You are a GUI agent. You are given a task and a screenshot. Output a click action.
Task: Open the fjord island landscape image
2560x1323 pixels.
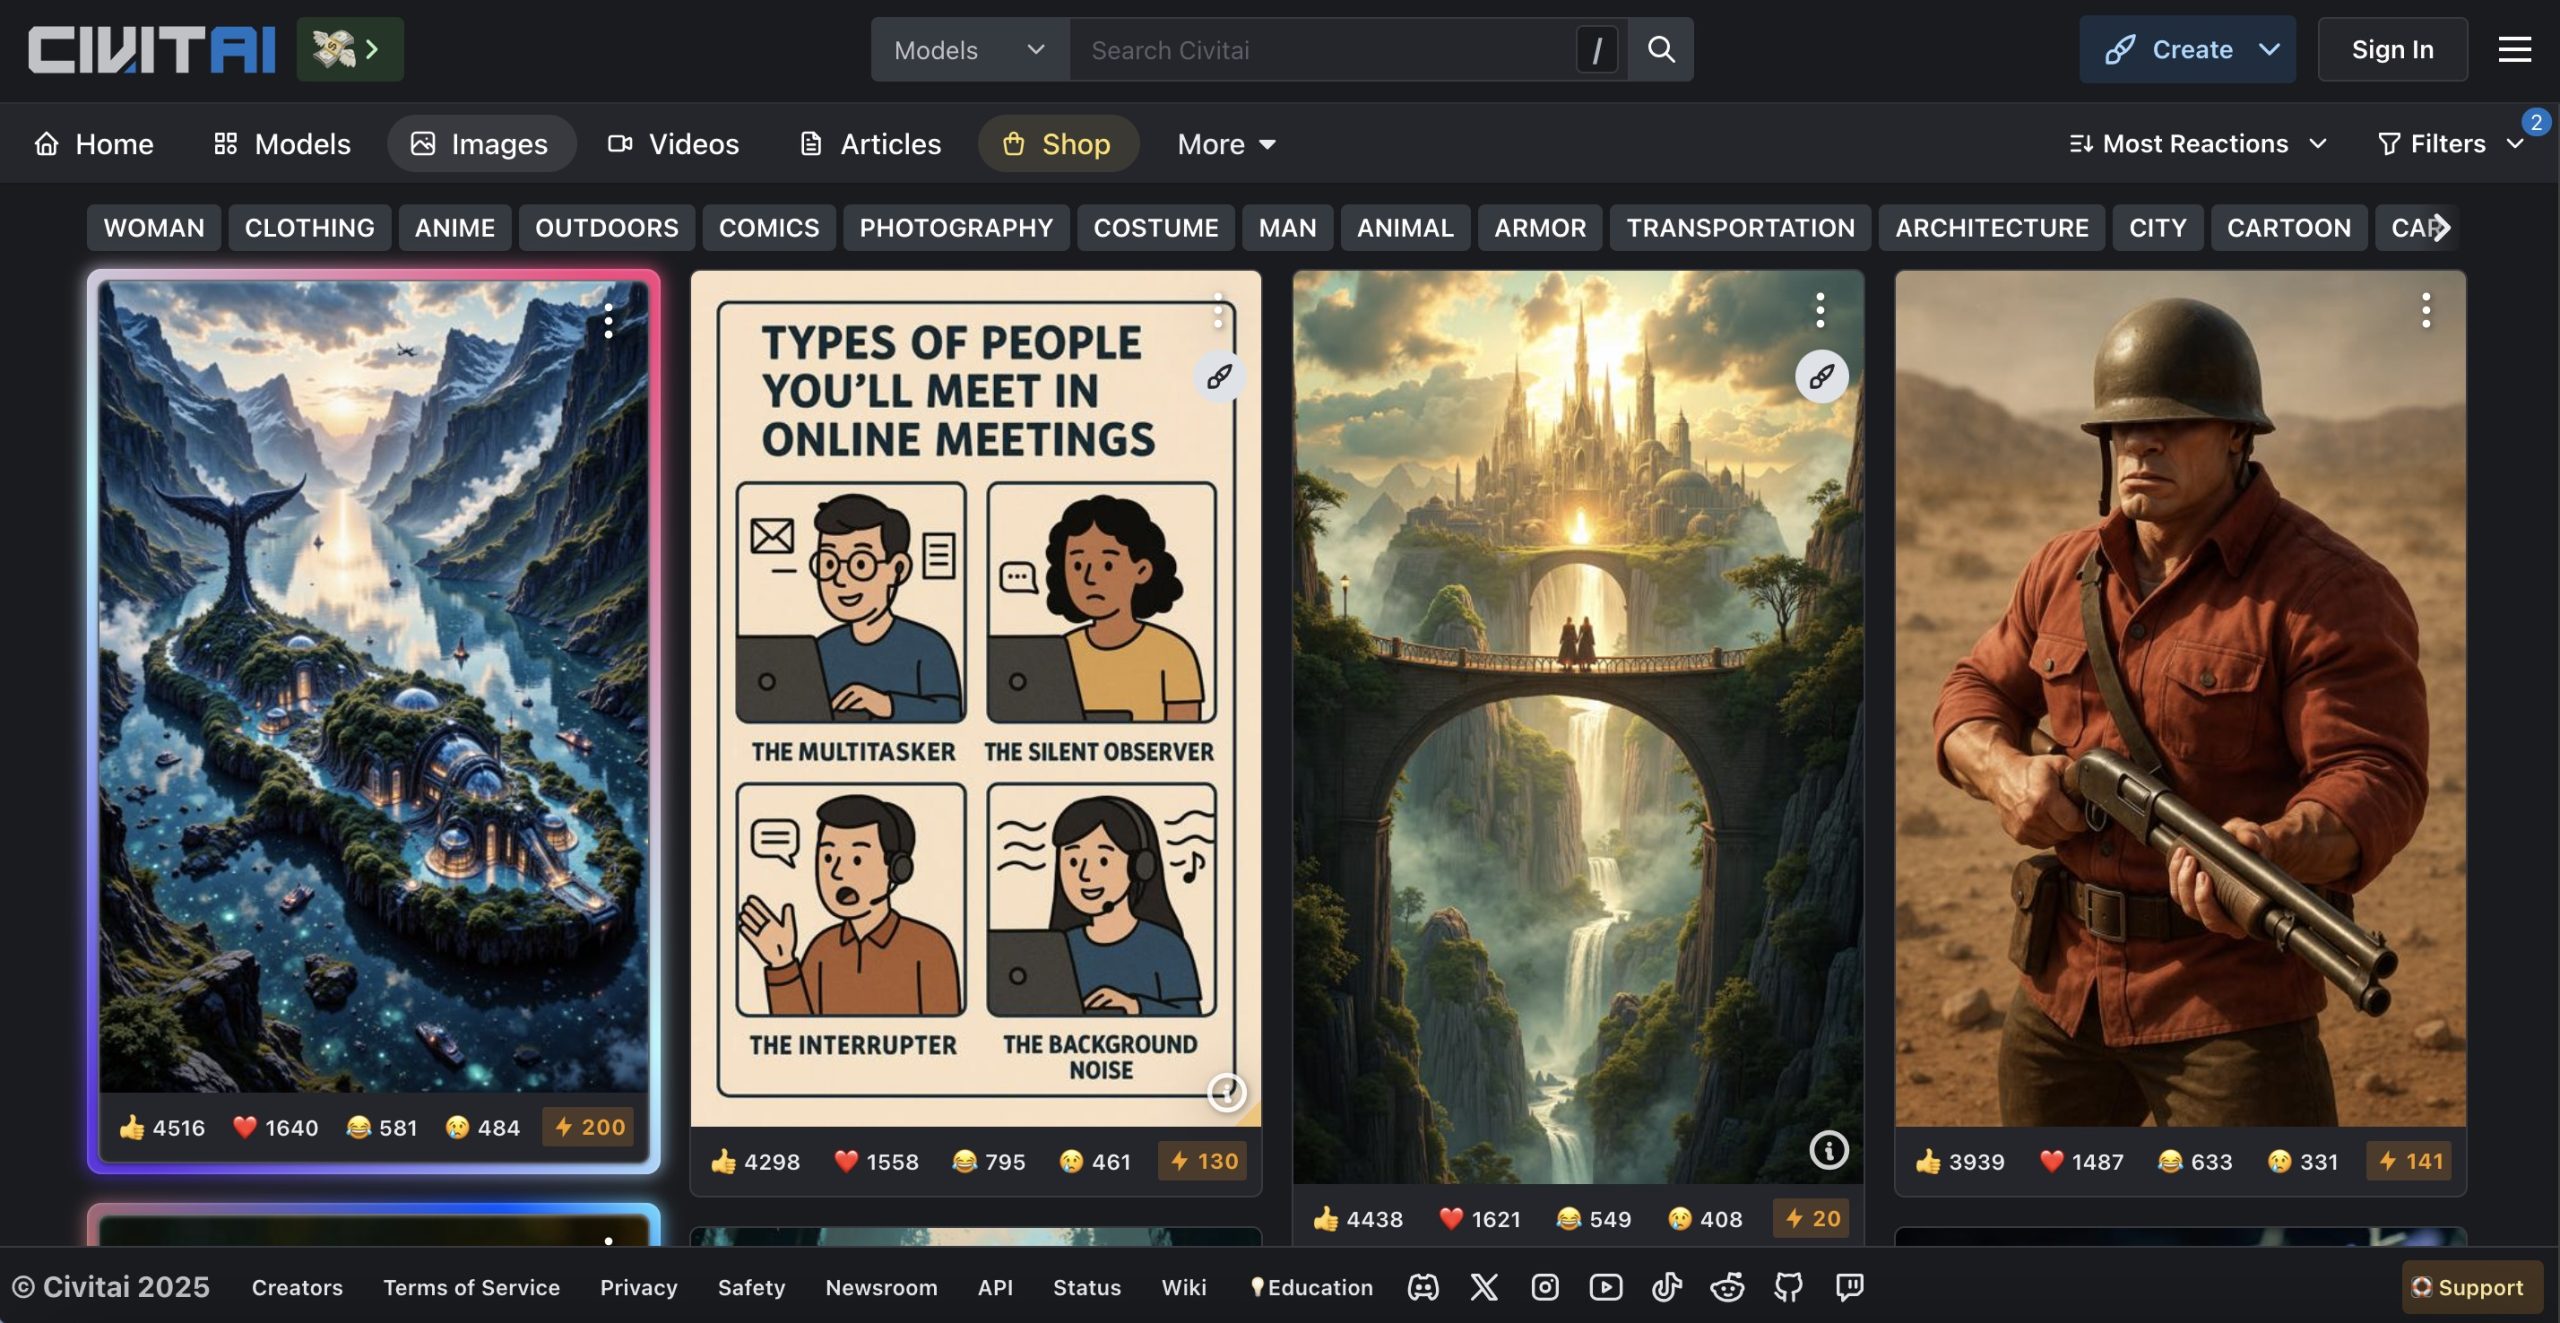click(373, 686)
